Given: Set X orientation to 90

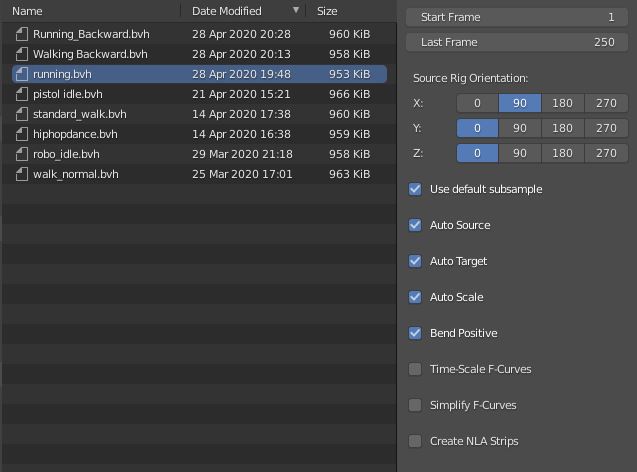Looking at the screenshot, I should pyautogui.click(x=520, y=103).
